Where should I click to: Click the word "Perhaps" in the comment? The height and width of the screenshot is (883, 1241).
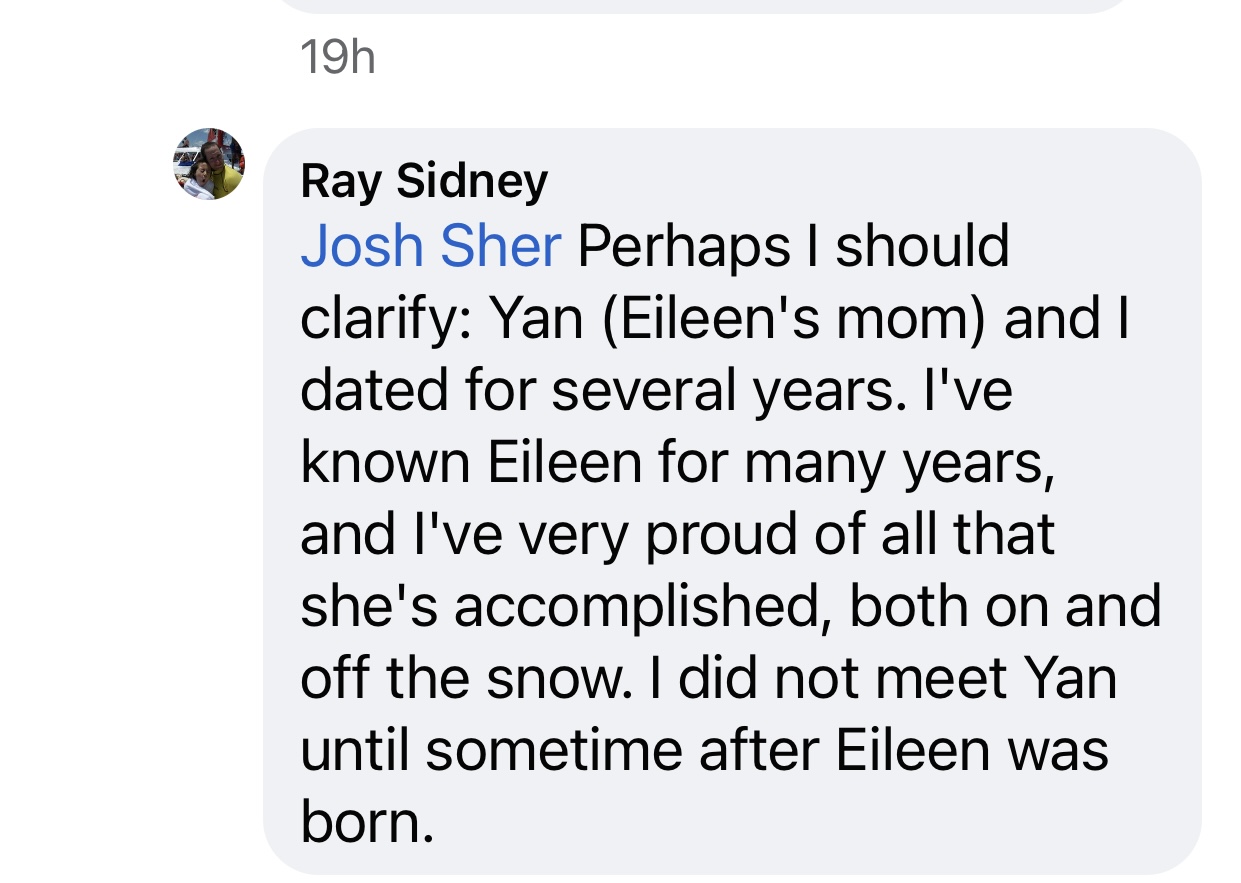[683, 246]
